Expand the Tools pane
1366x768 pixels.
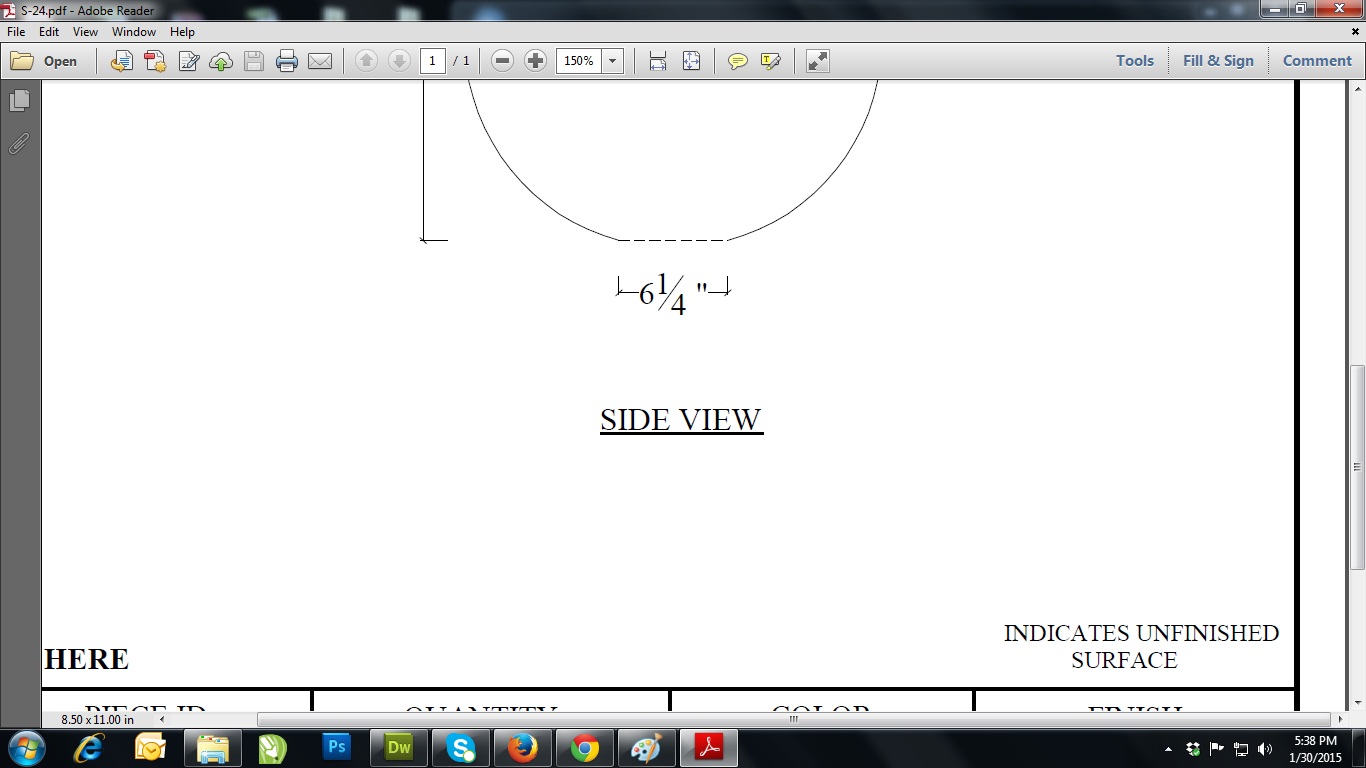[x=1135, y=61]
